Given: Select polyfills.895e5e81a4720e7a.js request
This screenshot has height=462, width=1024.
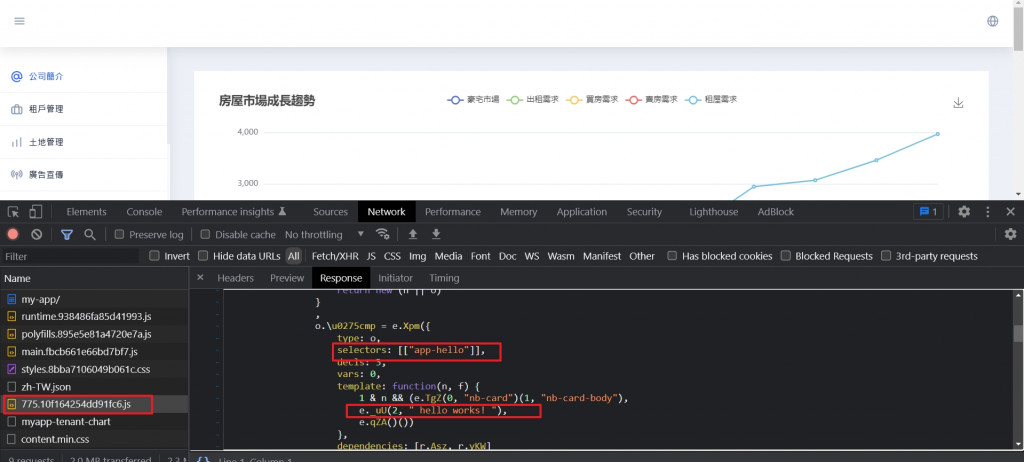Looking at the screenshot, I should coord(95,334).
